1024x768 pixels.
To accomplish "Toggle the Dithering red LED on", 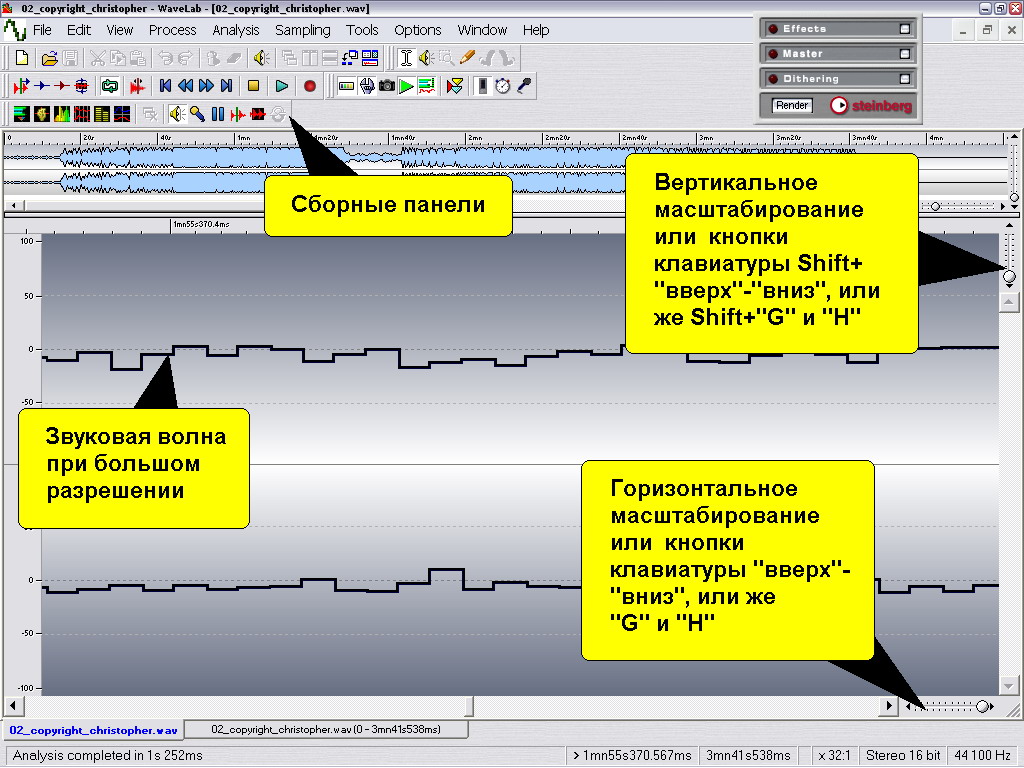I will coord(773,78).
